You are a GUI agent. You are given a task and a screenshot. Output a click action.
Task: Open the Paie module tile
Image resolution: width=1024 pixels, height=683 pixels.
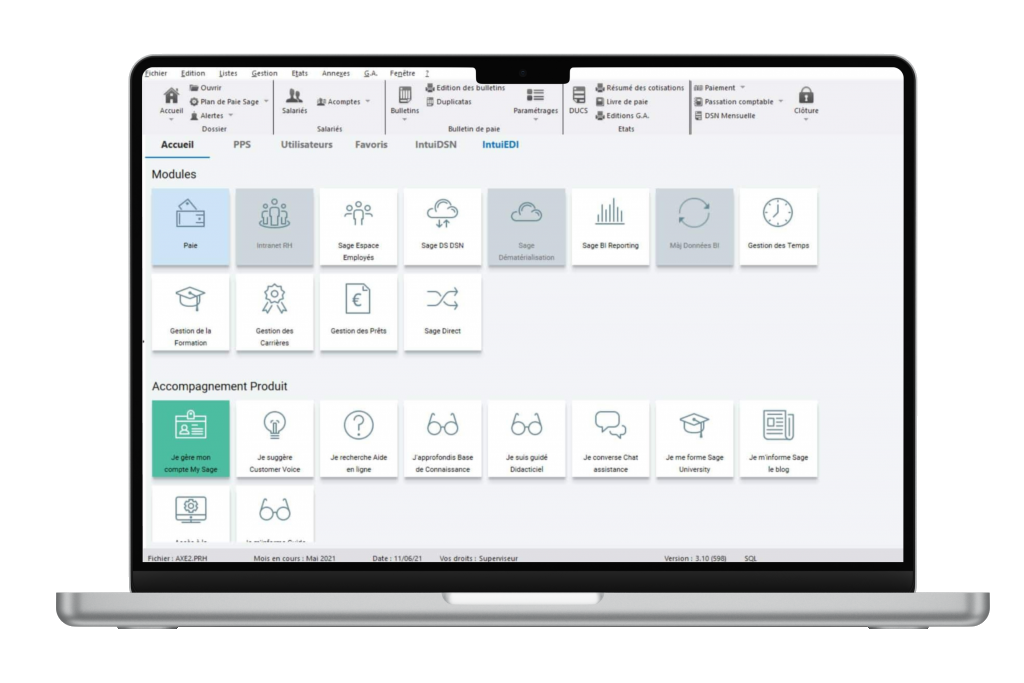pyautogui.click(x=190, y=227)
